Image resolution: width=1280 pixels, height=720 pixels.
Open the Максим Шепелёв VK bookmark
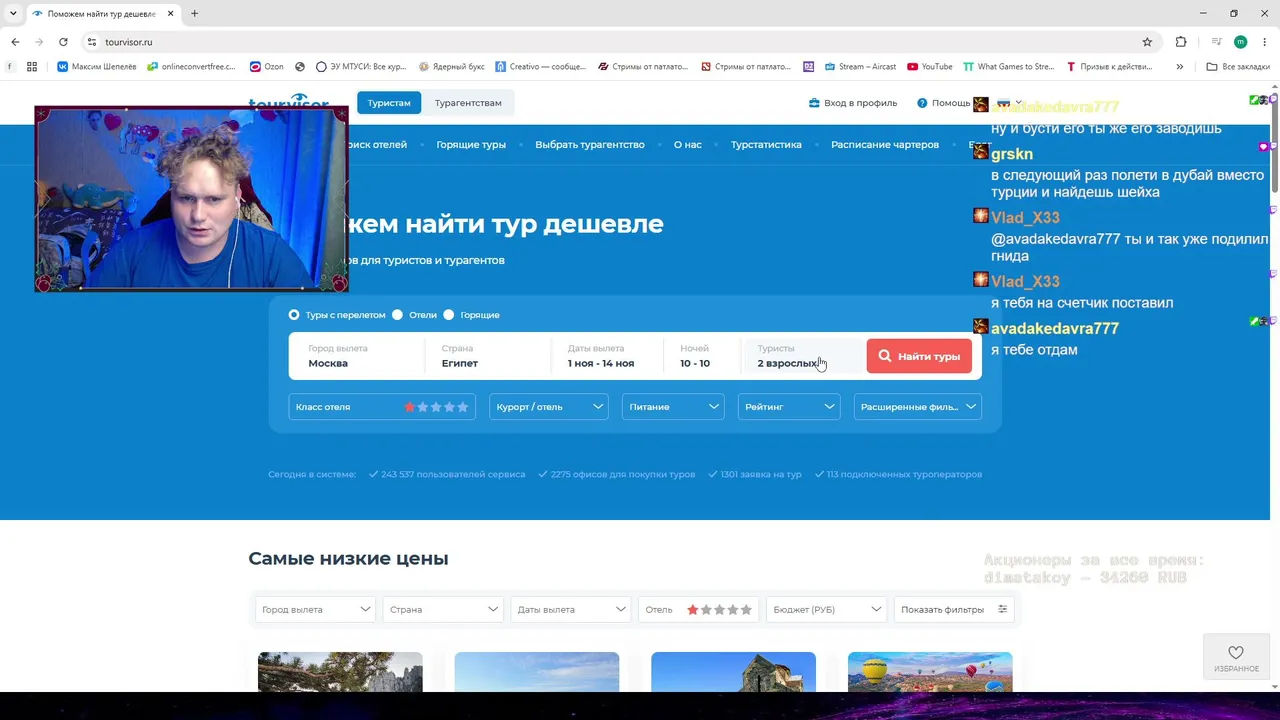pyautogui.click(x=97, y=67)
